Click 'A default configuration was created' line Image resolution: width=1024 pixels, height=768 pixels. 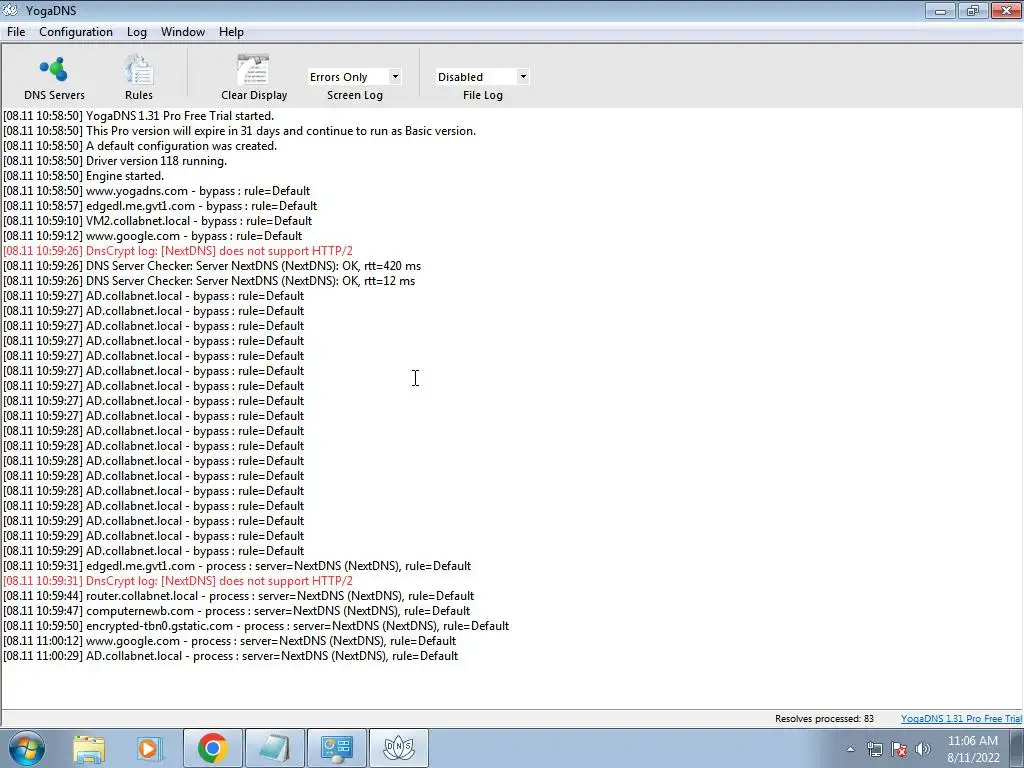click(140, 146)
